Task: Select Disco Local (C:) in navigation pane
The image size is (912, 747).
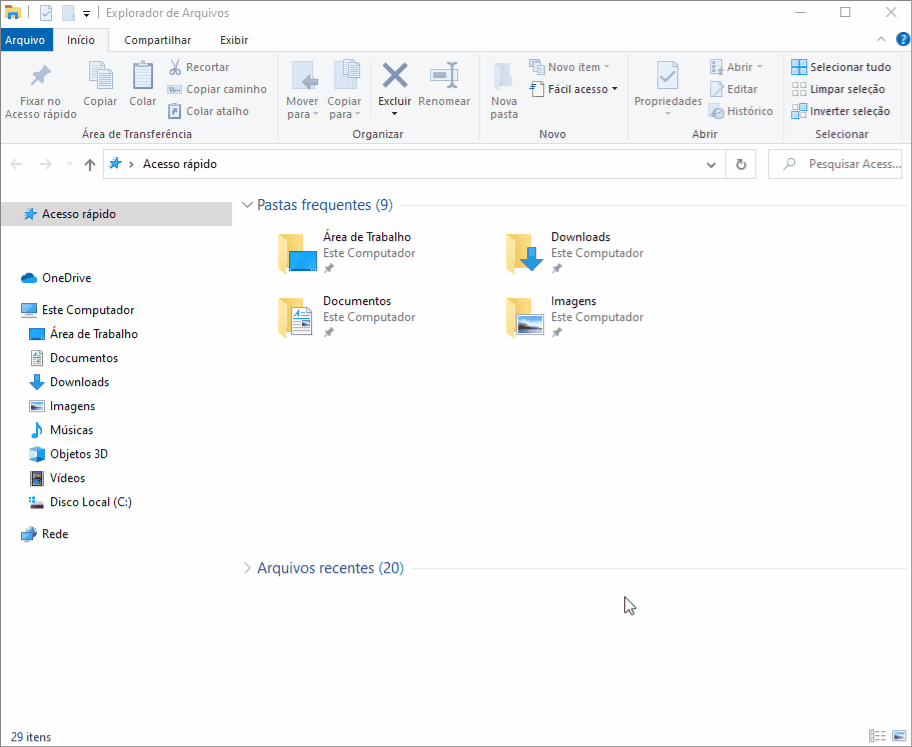Action: [x=90, y=502]
